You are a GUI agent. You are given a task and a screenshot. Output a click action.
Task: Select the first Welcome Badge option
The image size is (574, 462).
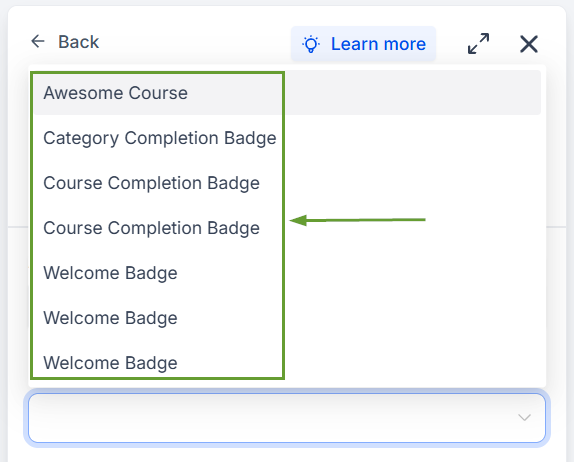click(111, 273)
